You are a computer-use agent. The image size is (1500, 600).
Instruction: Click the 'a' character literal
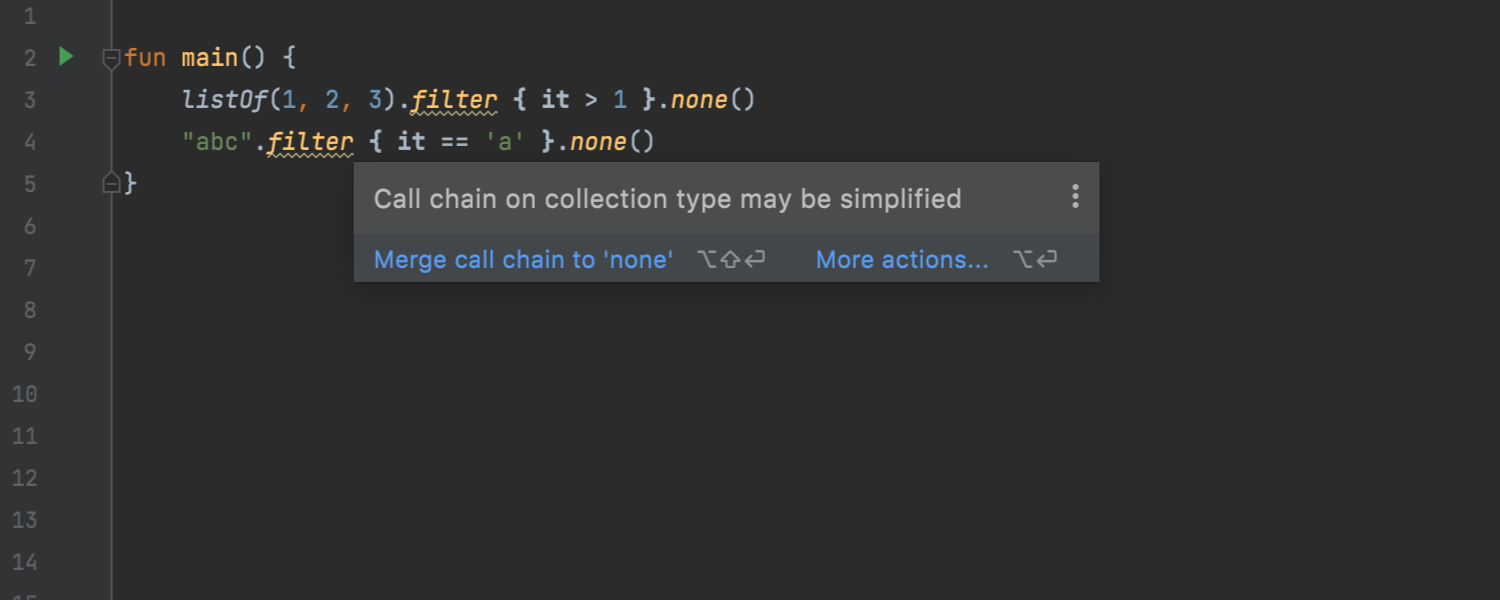click(505, 142)
